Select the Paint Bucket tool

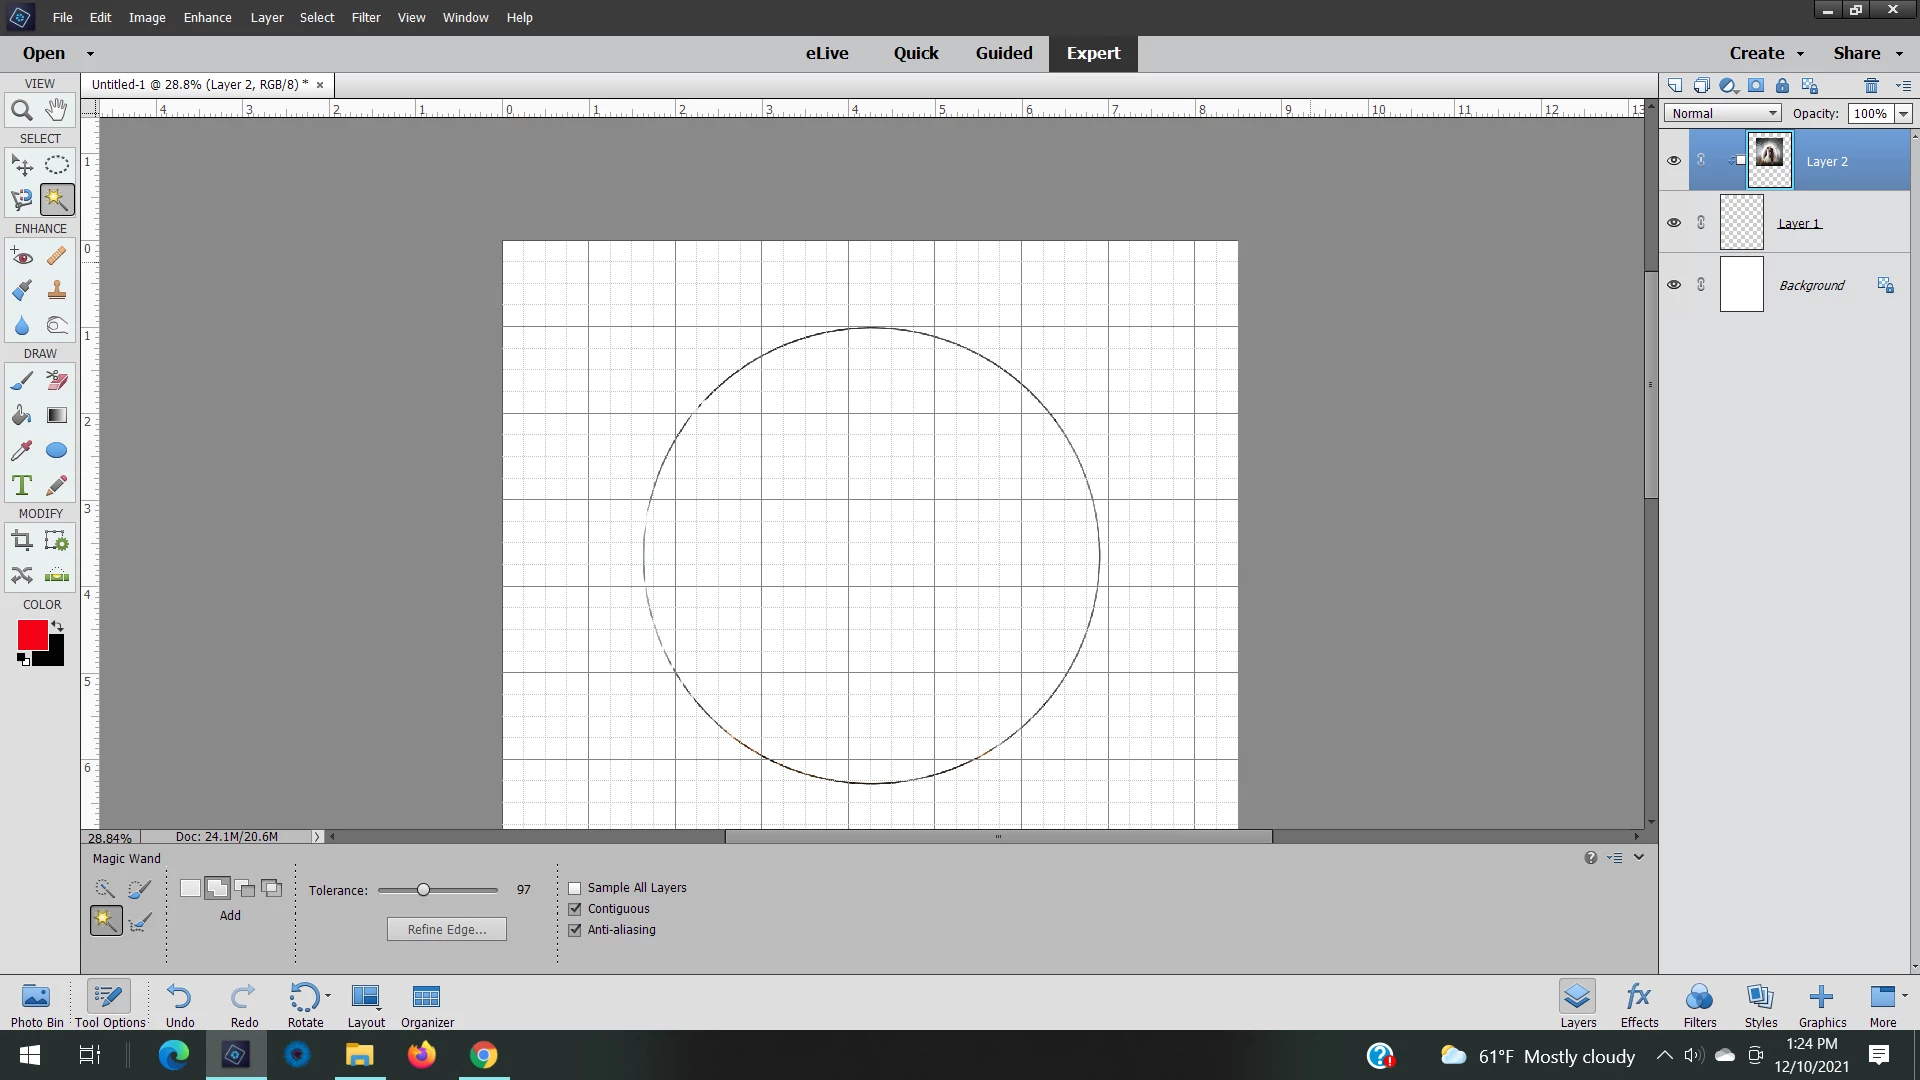click(21, 415)
